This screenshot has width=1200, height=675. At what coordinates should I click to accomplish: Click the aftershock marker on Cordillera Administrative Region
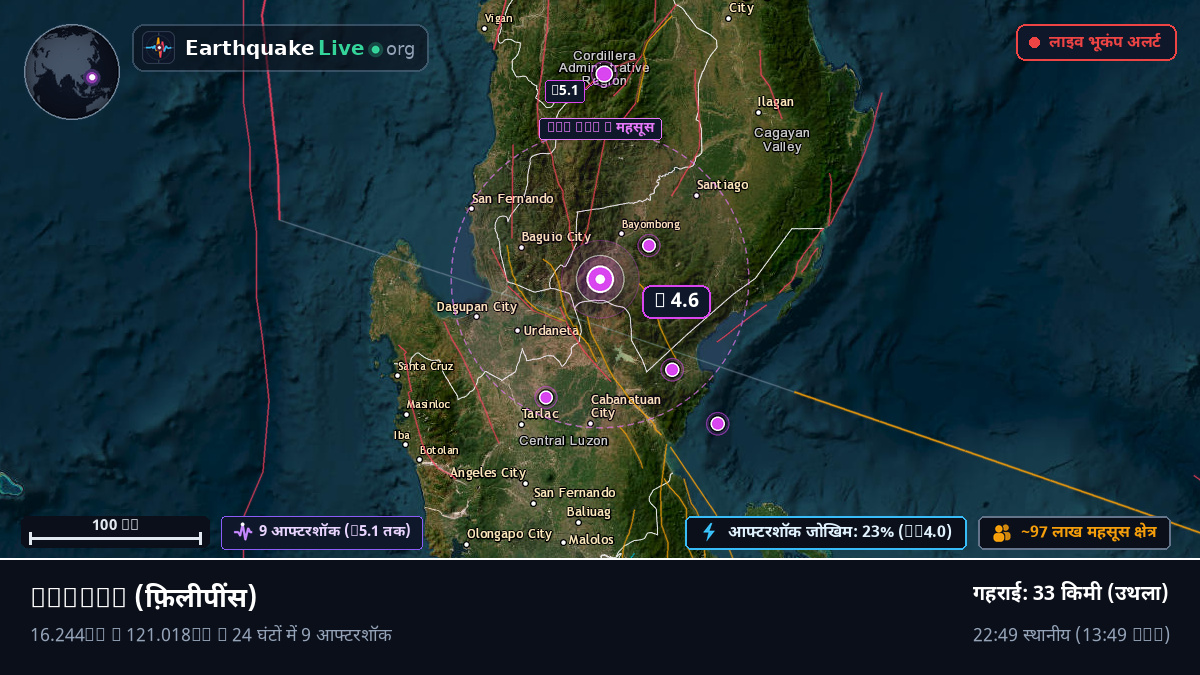(x=604, y=73)
